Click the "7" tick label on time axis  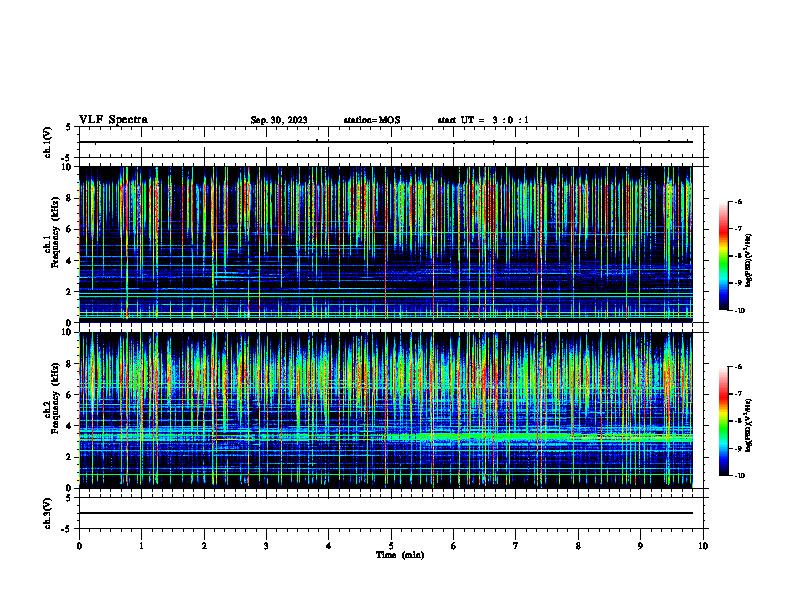(516, 546)
